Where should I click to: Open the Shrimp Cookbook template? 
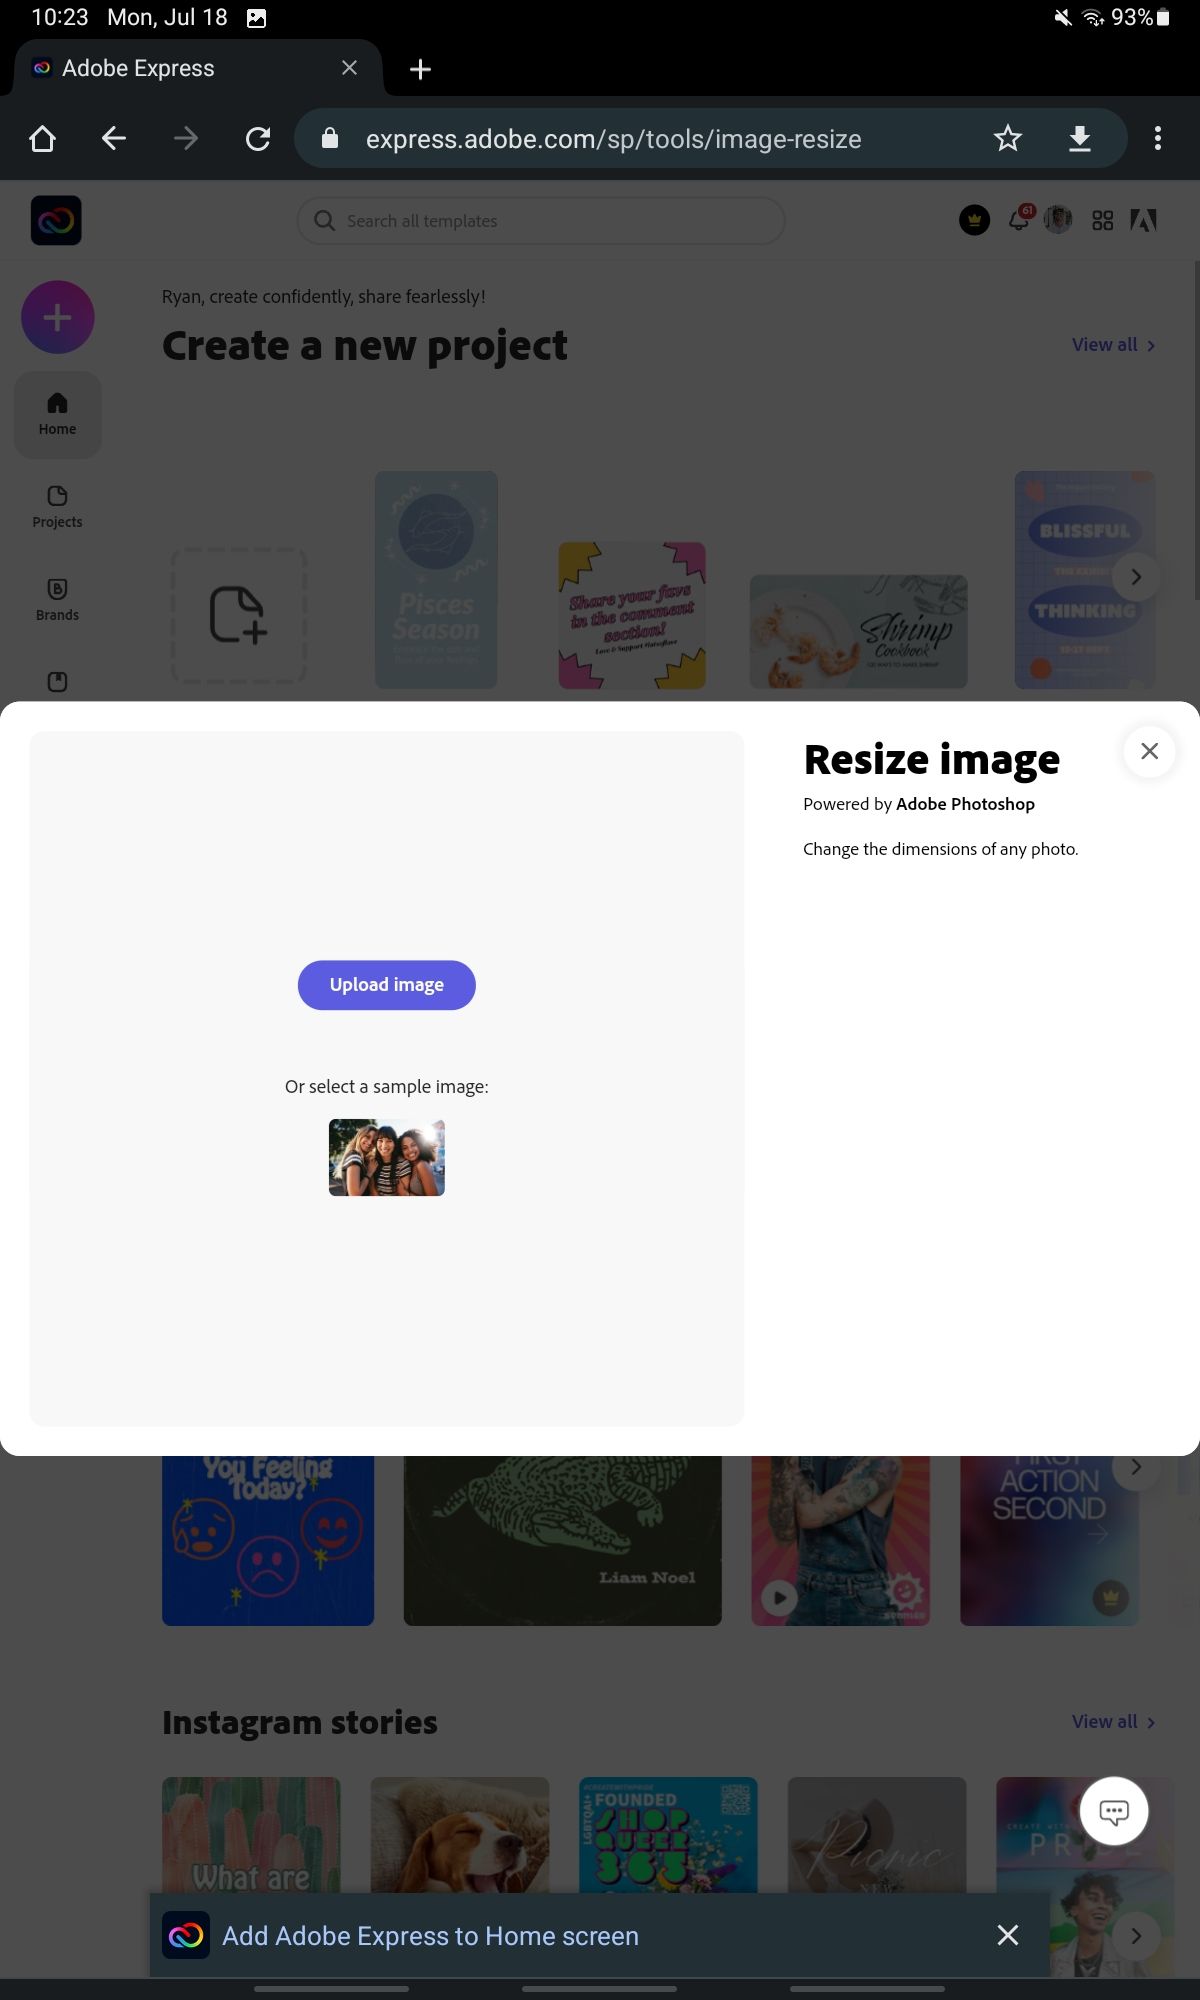(859, 631)
